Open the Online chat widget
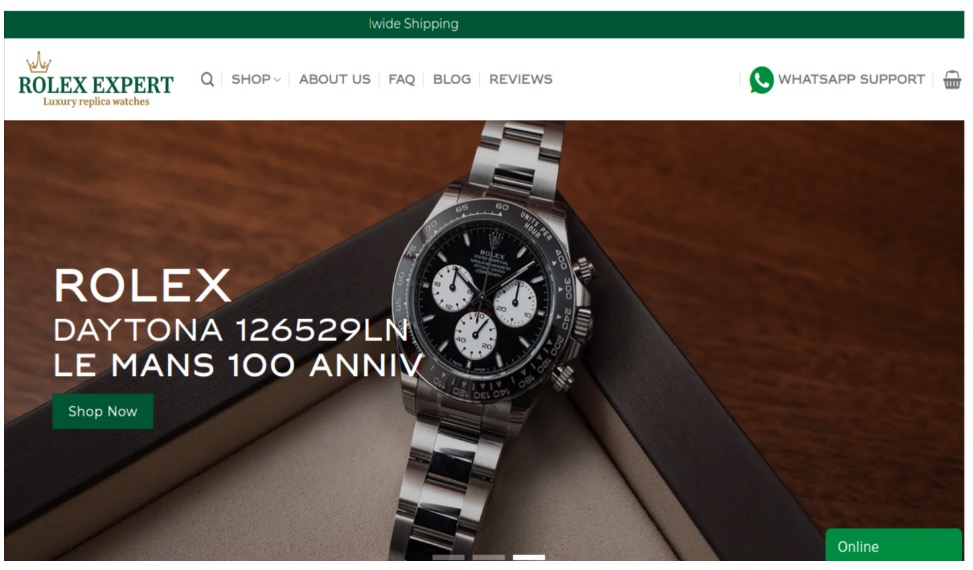The height and width of the screenshot is (570, 973). point(894,546)
